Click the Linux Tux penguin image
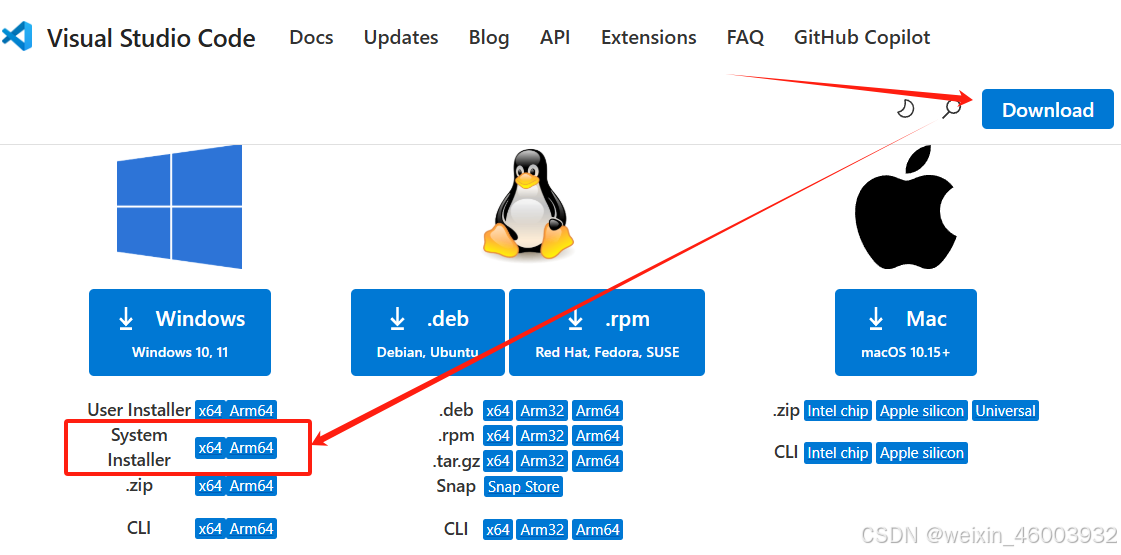The image size is (1121, 555). point(528,204)
